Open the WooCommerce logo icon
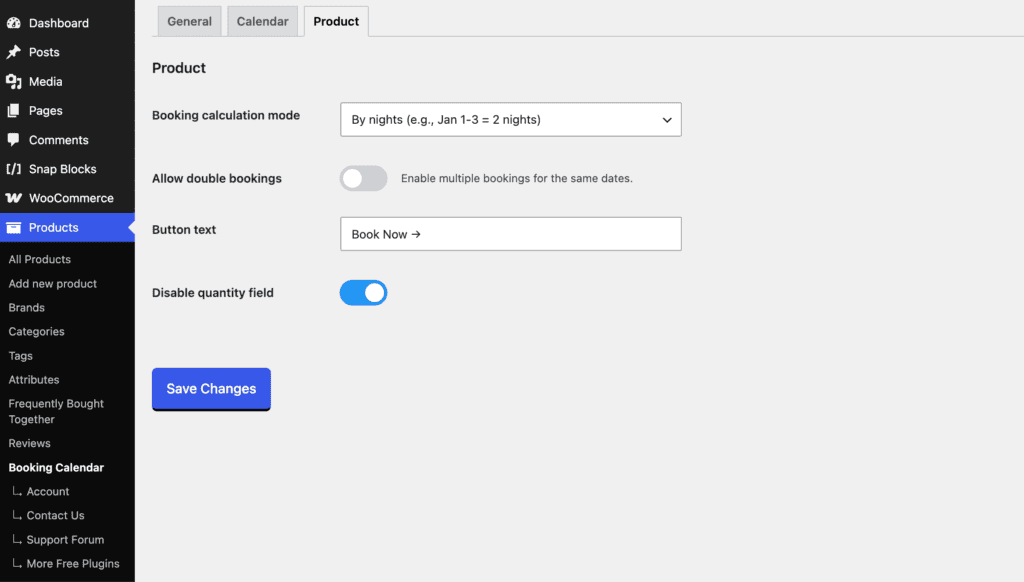This screenshot has width=1024, height=582. point(14,198)
